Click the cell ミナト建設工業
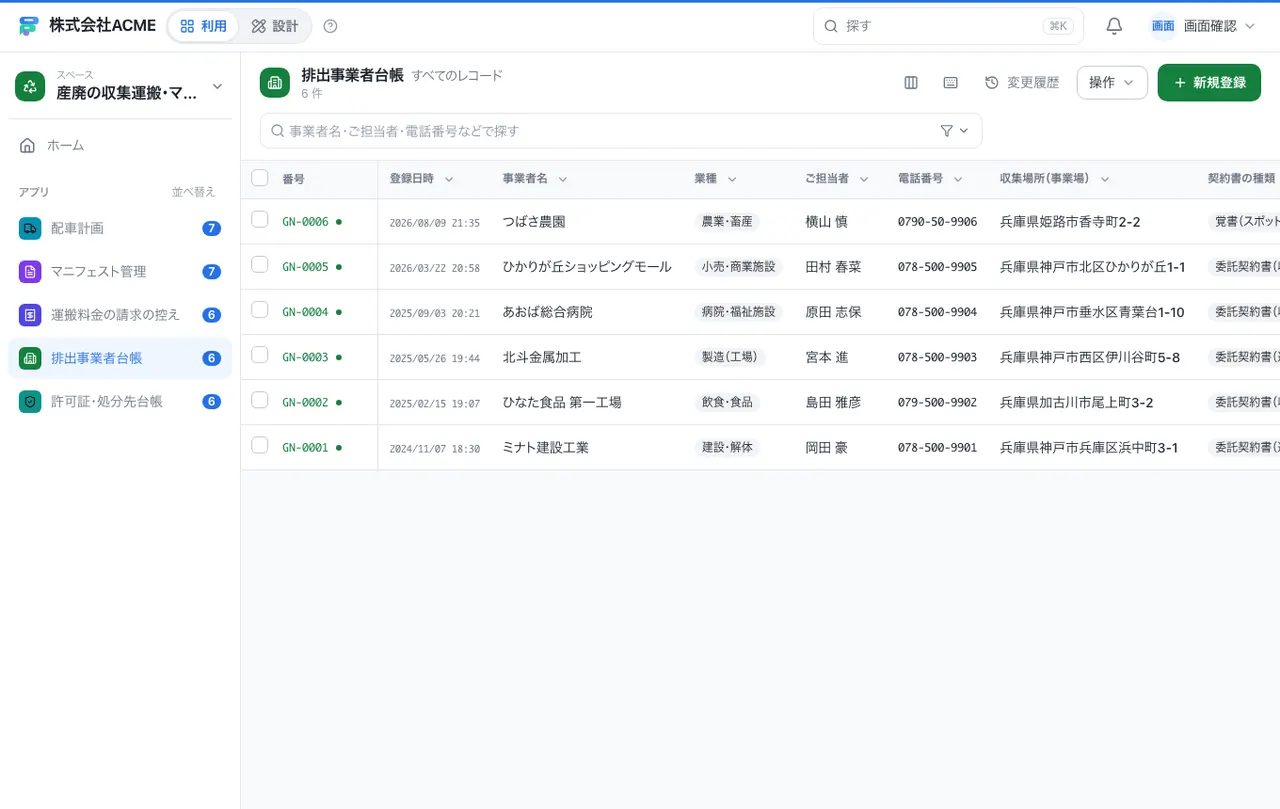Viewport: 1280px width, 809px height. (545, 448)
